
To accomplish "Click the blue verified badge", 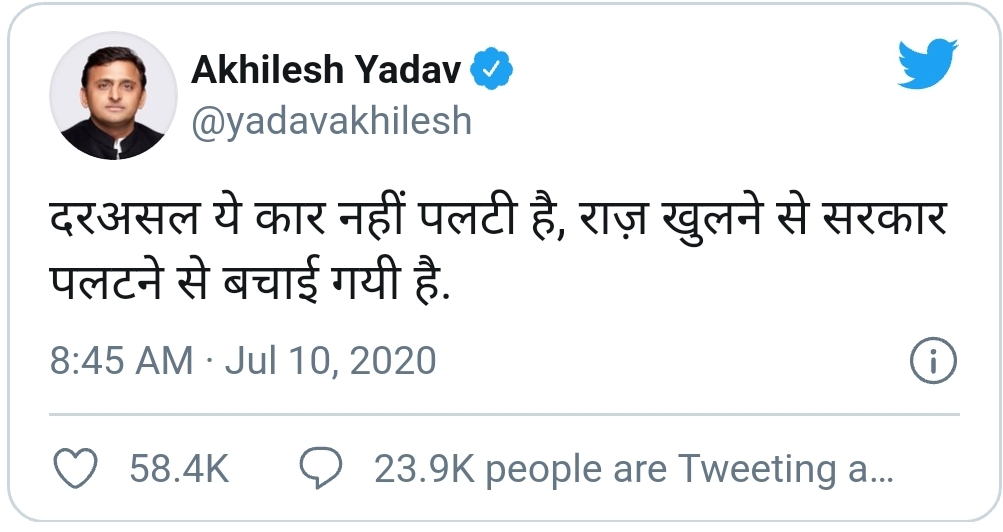I will coord(494,70).
